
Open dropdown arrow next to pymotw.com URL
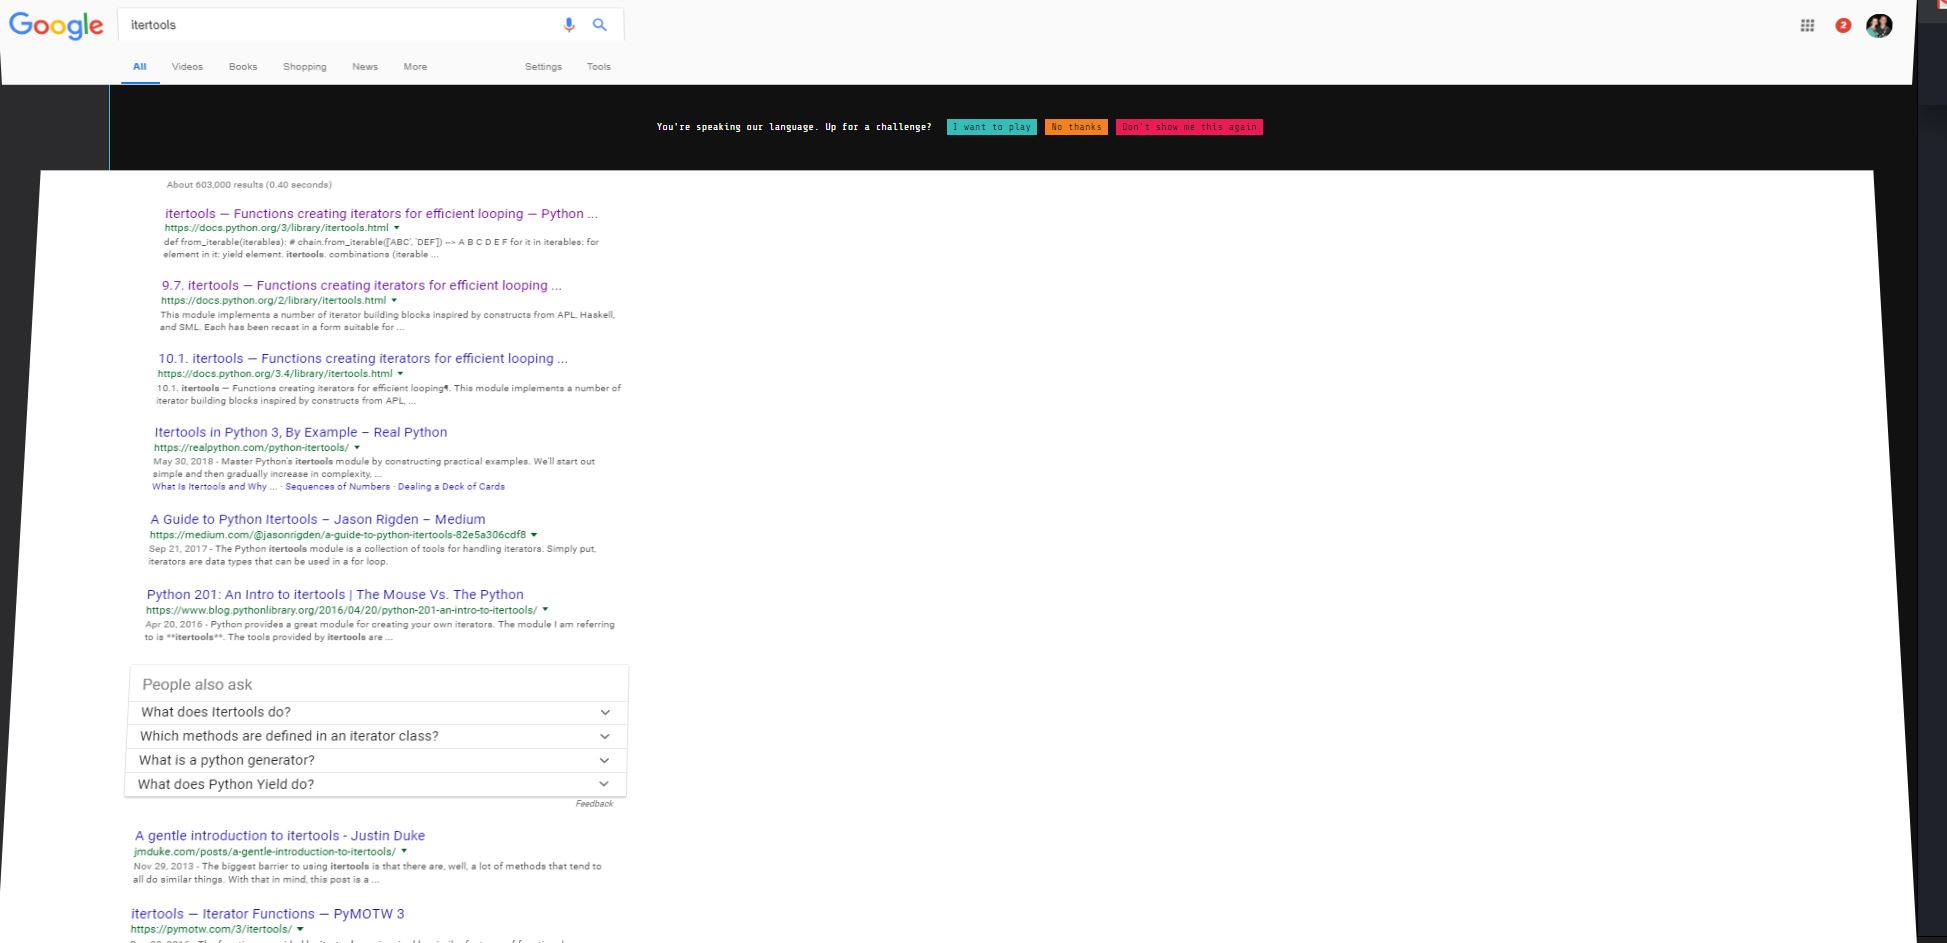coord(300,929)
